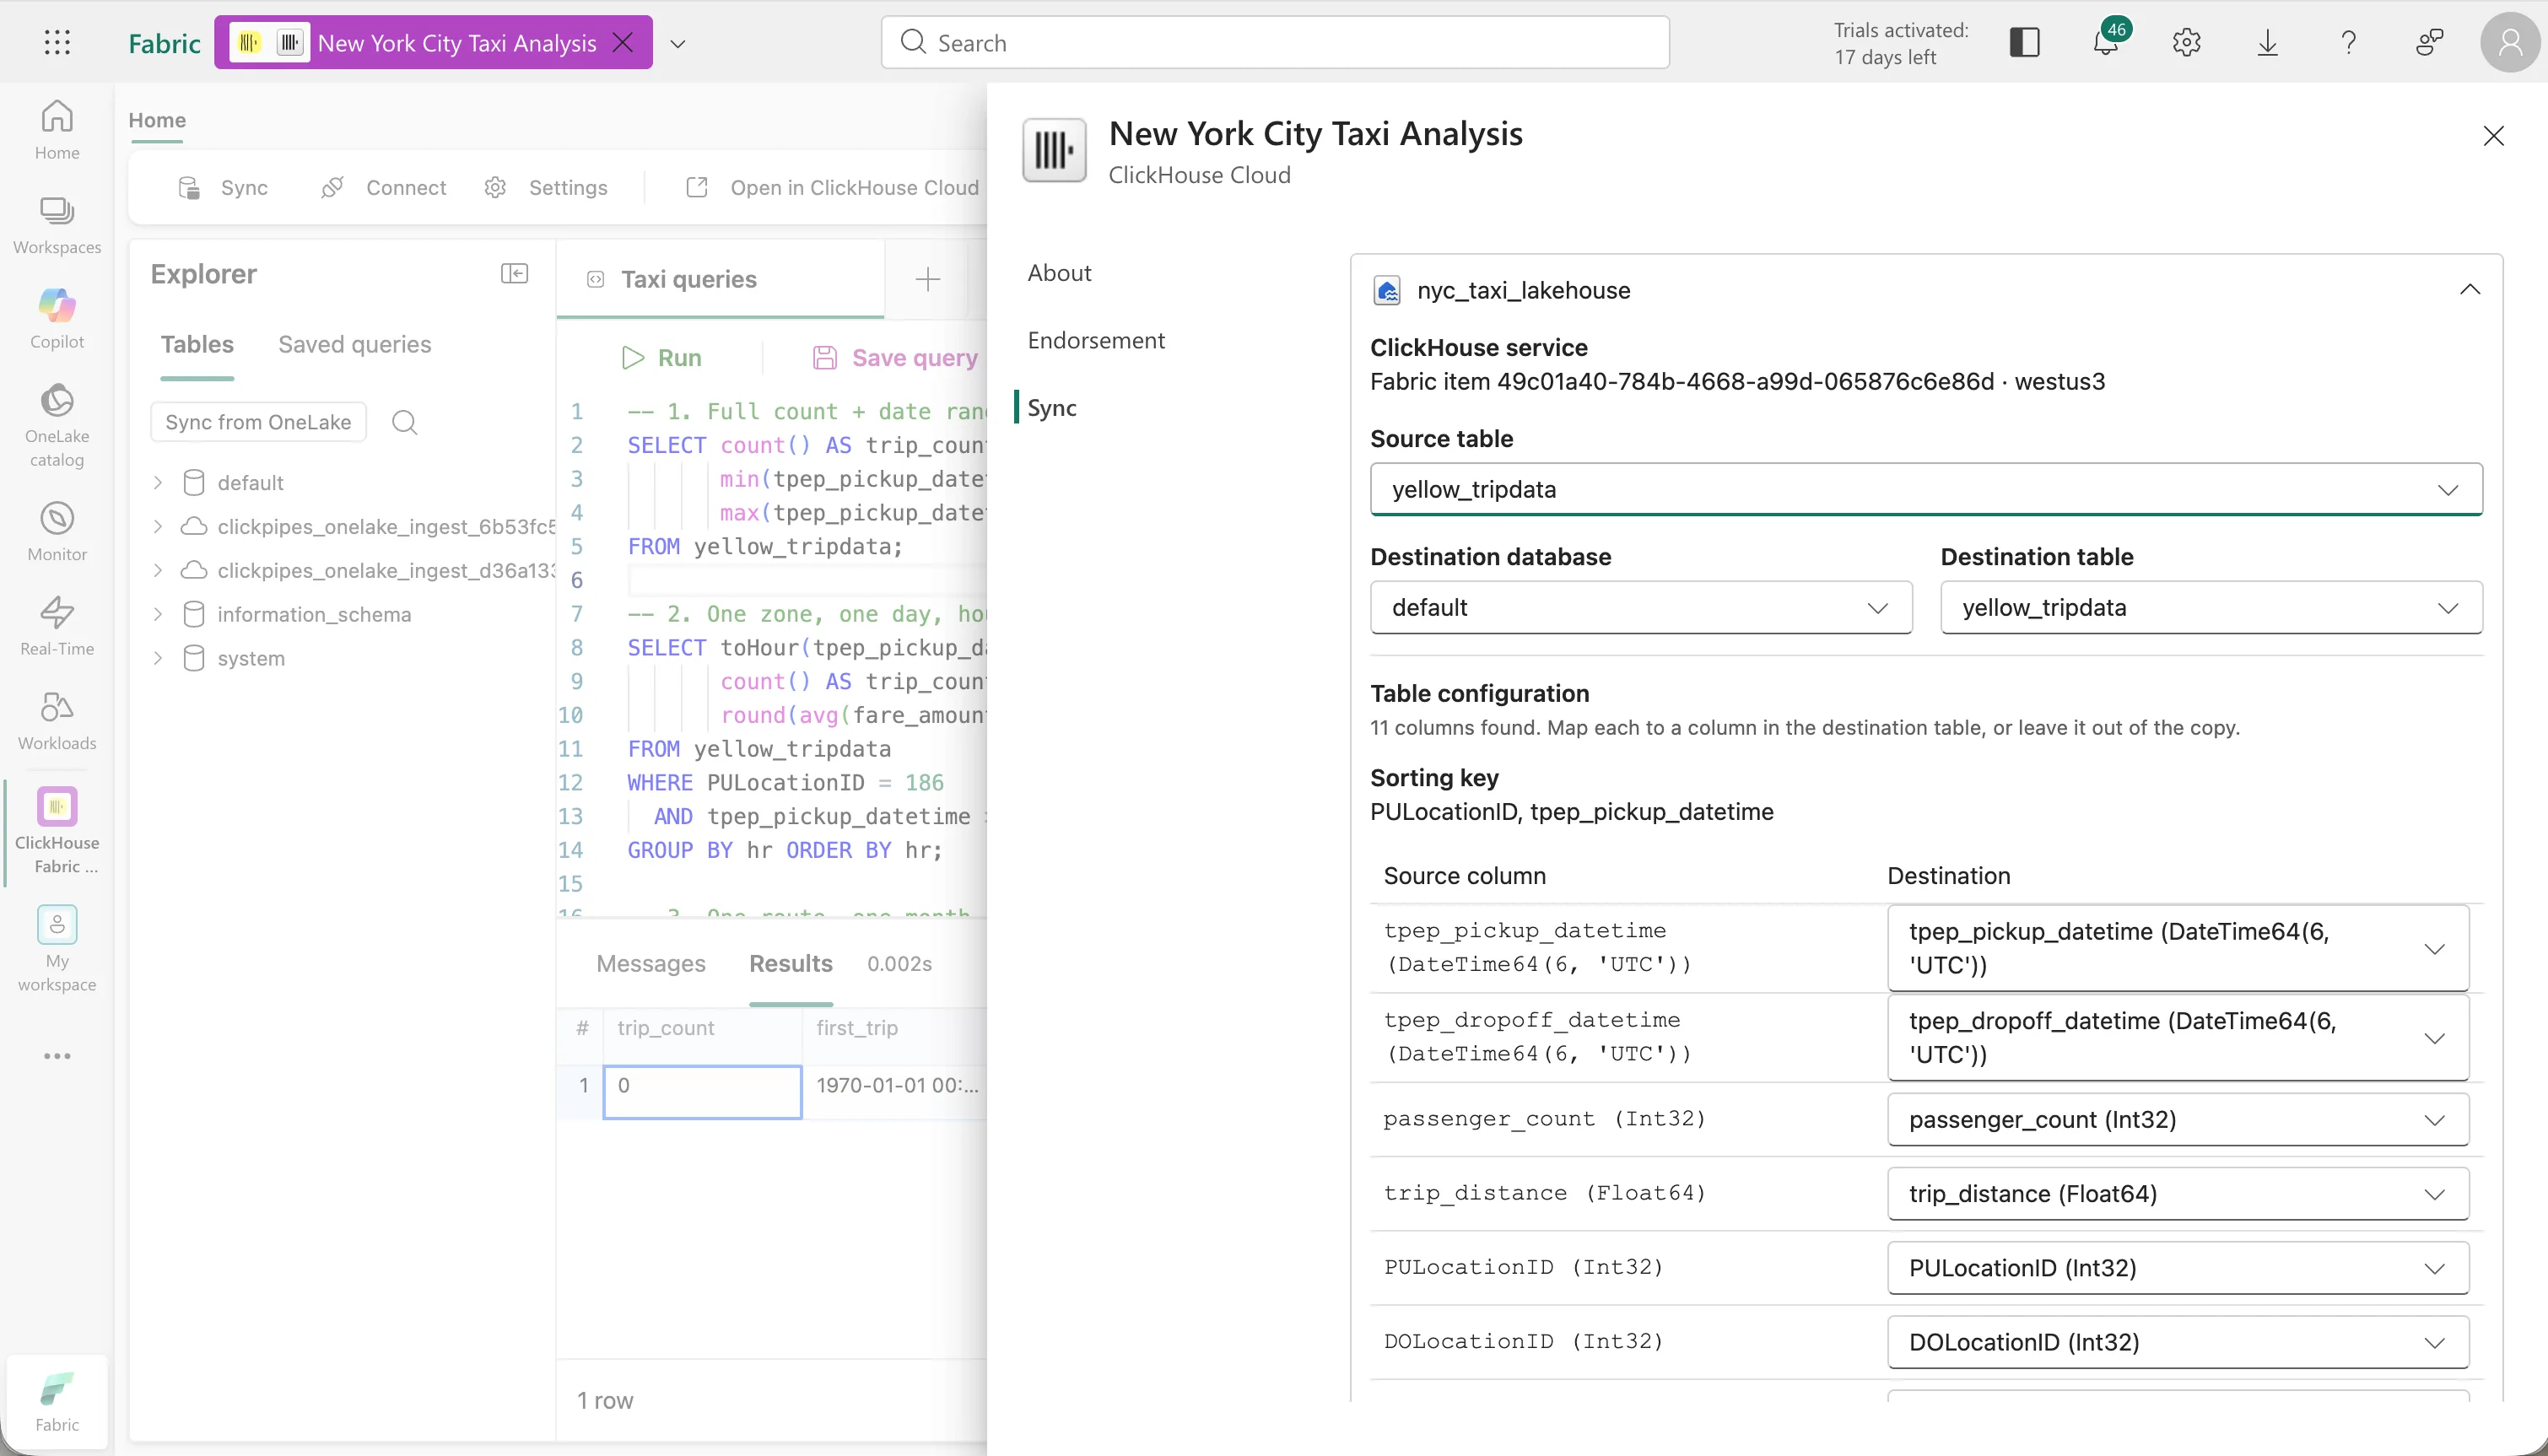
Task: Click the search icon in Explorer
Action: click(x=404, y=422)
